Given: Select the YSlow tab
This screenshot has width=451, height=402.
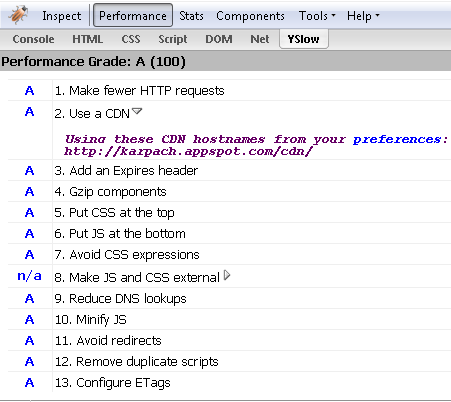Looking at the screenshot, I should 304,39.
